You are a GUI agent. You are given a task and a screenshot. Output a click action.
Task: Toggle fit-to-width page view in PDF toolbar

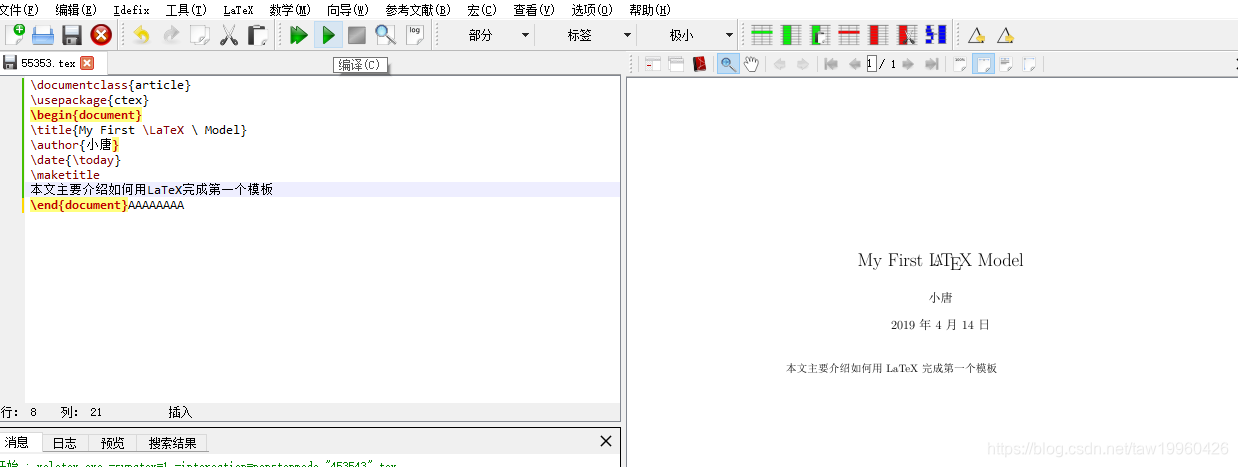coord(983,64)
